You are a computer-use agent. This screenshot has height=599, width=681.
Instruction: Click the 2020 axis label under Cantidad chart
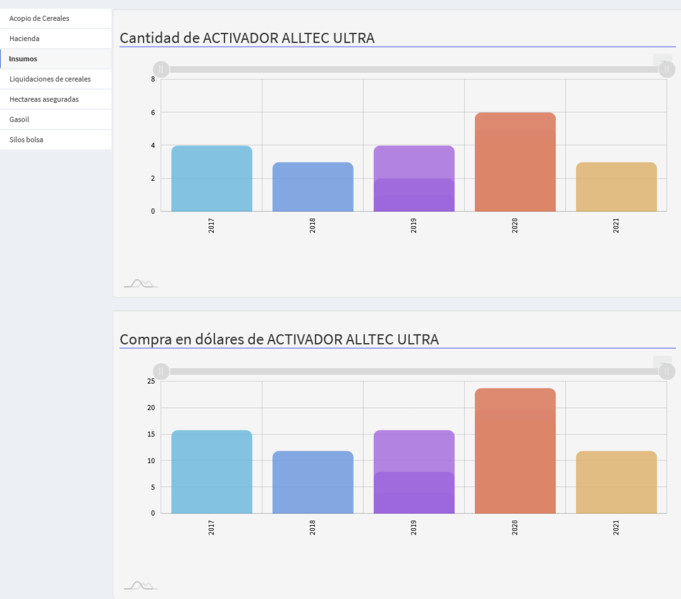point(515,226)
